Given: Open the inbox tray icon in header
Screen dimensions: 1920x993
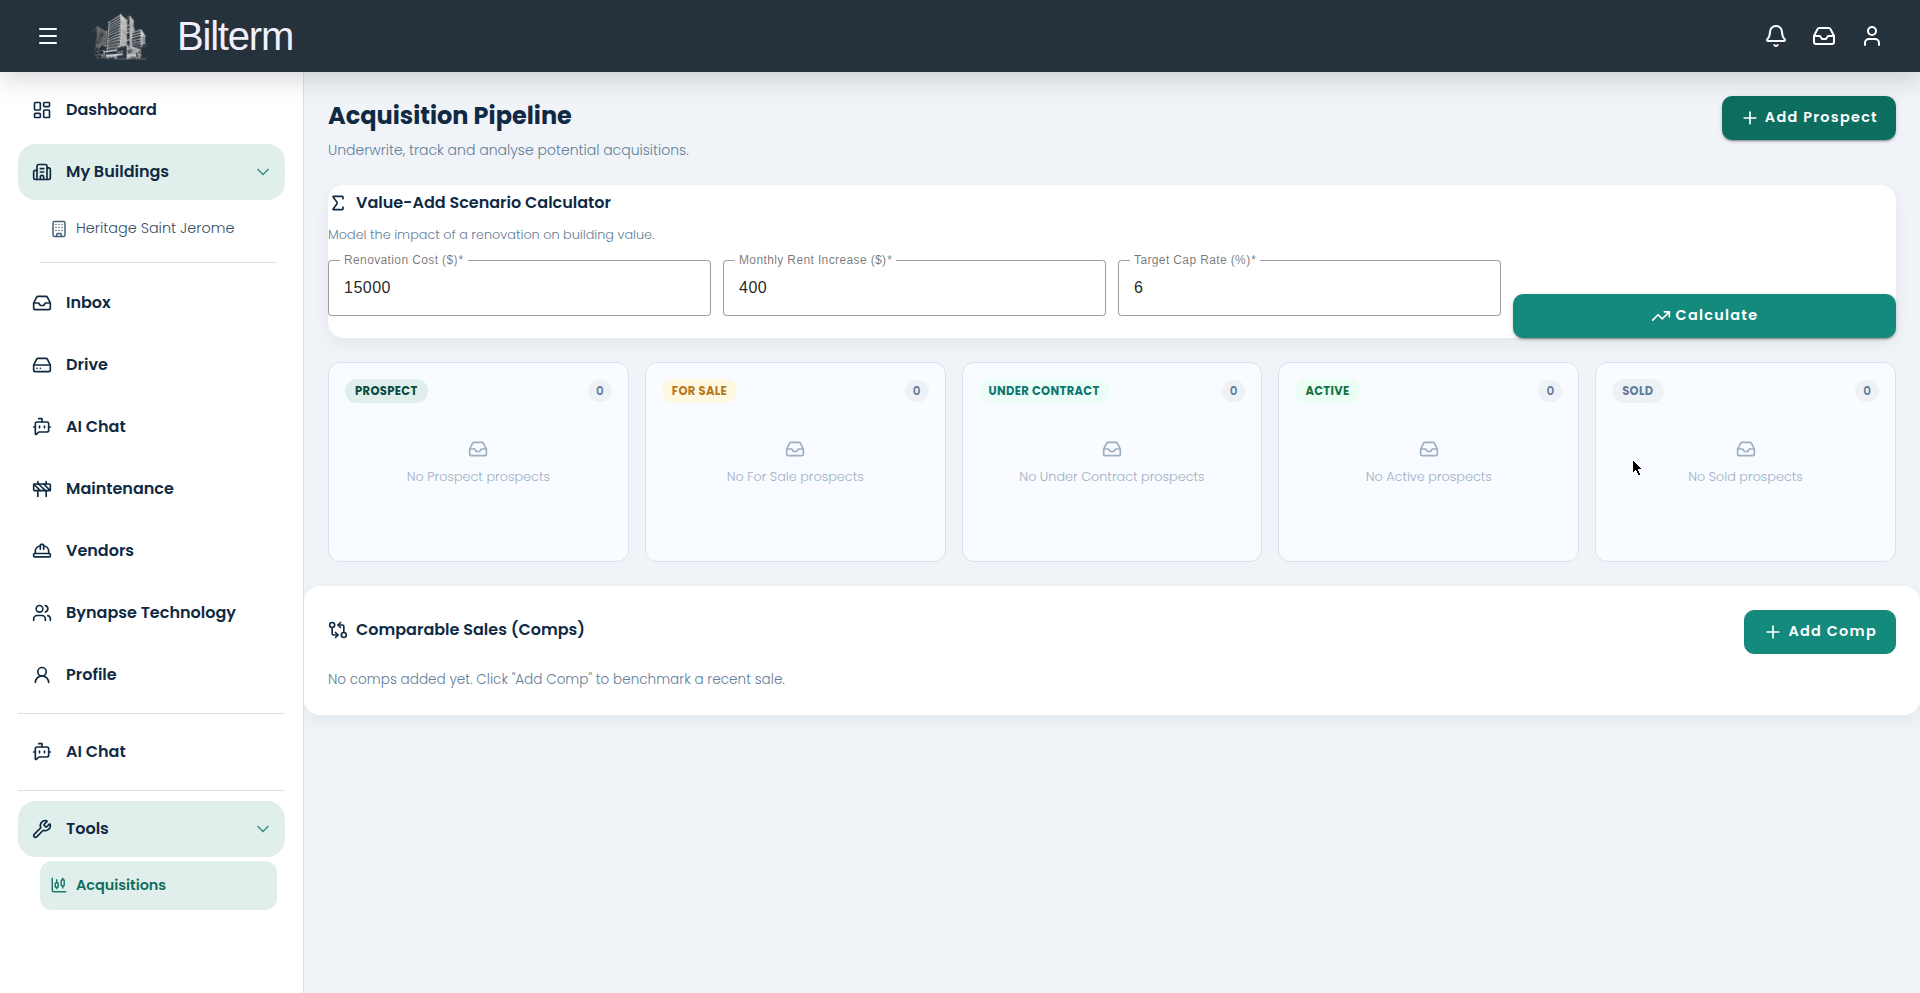Looking at the screenshot, I should (1824, 36).
